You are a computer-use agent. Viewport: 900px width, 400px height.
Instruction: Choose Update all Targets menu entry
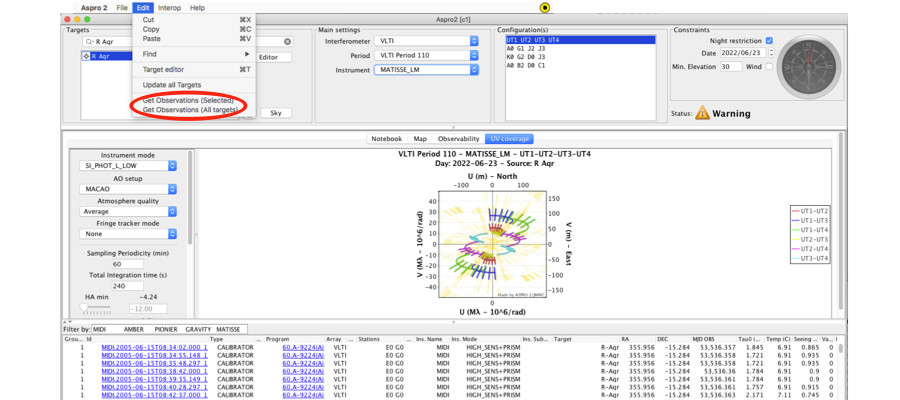click(194, 85)
